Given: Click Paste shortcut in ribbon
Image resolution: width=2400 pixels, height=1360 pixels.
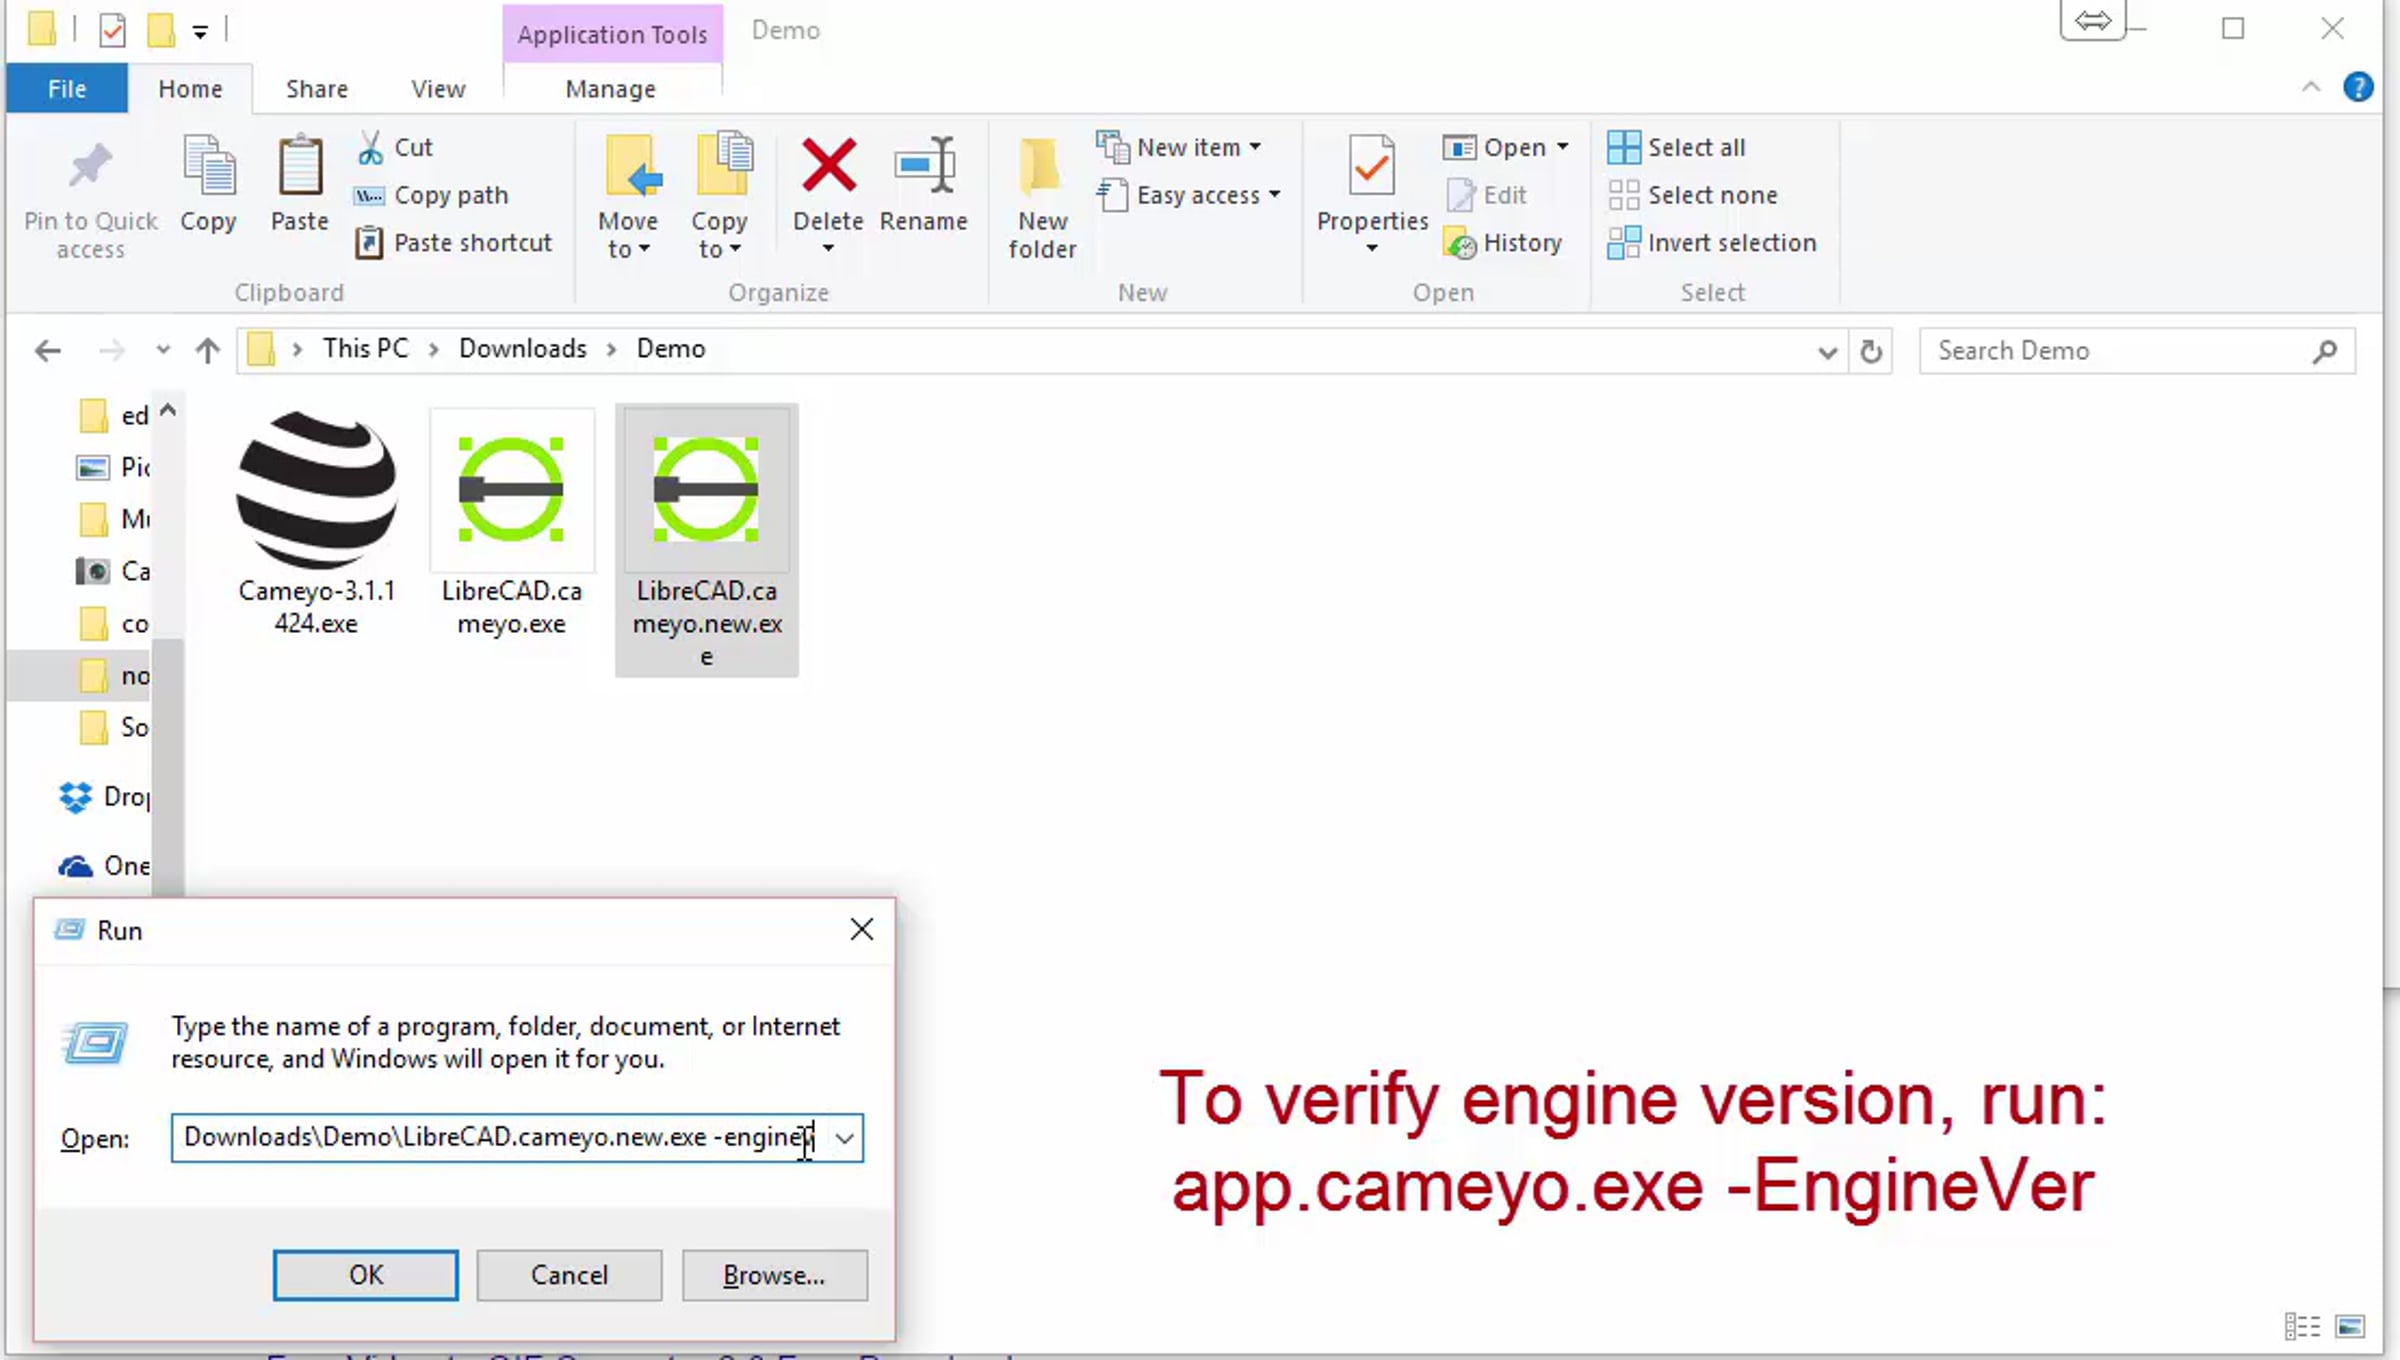Looking at the screenshot, I should tap(453, 243).
